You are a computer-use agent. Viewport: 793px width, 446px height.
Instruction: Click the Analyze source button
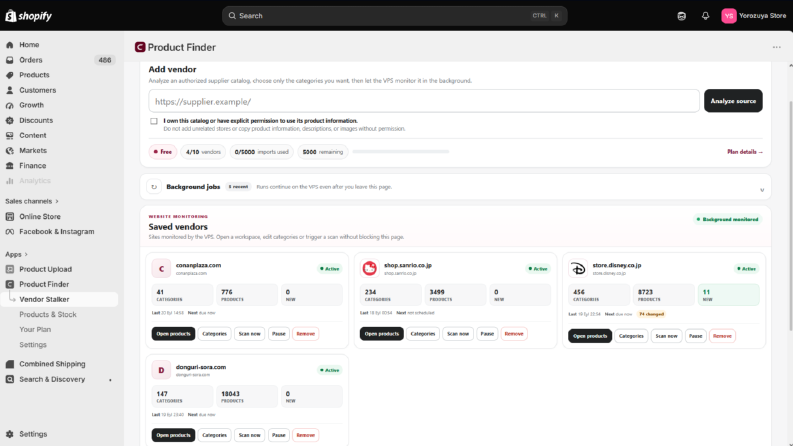(x=733, y=101)
